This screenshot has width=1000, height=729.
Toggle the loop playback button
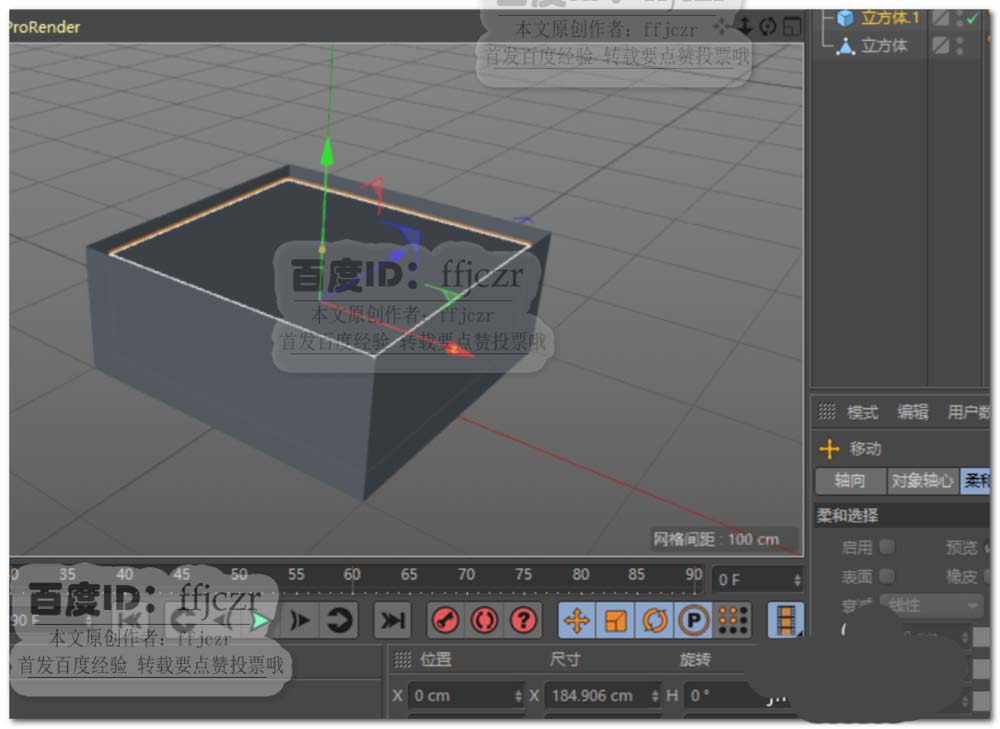pyautogui.click(x=339, y=621)
